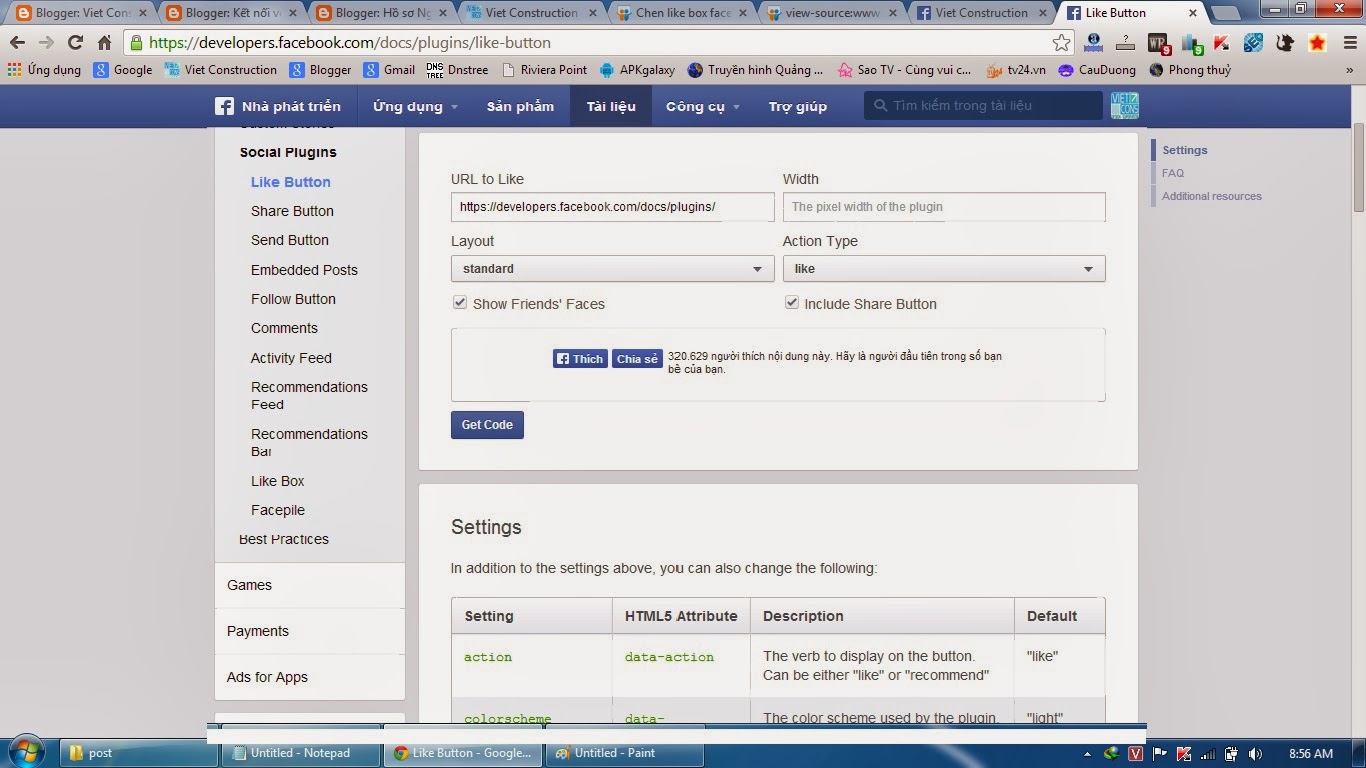Viewport: 1366px width, 768px height.
Task: Open the Phong thuỷ bookmark
Action: 1190,70
